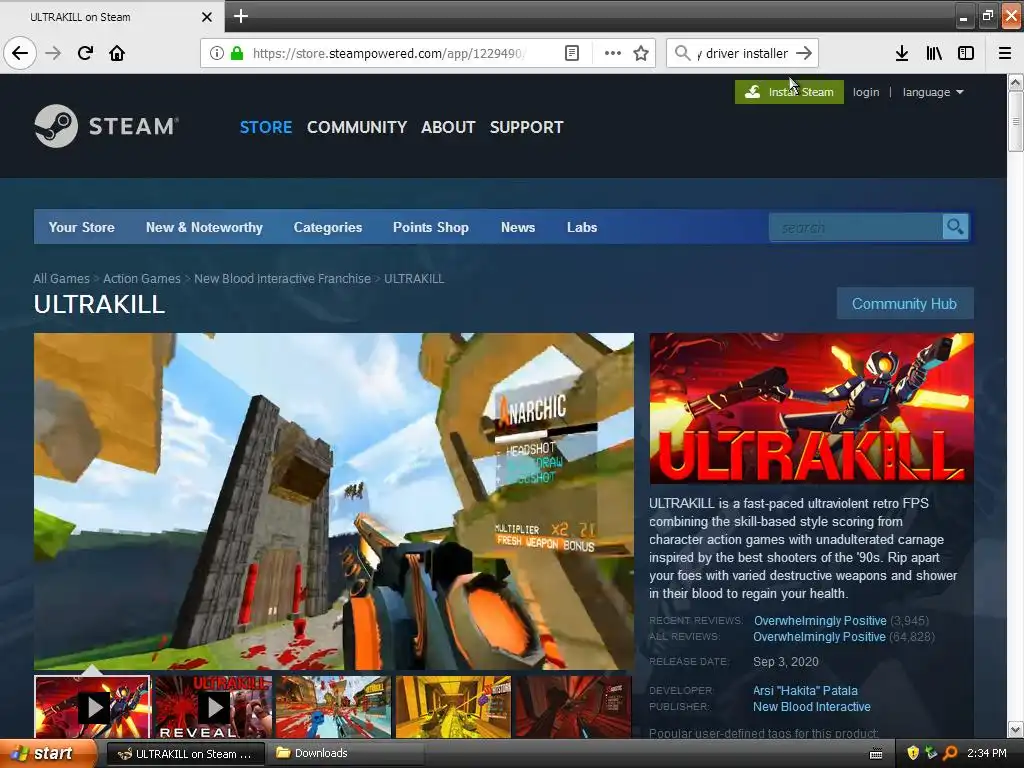Click the search bar magnifier icon
This screenshot has height=768, width=1024.
682,53
